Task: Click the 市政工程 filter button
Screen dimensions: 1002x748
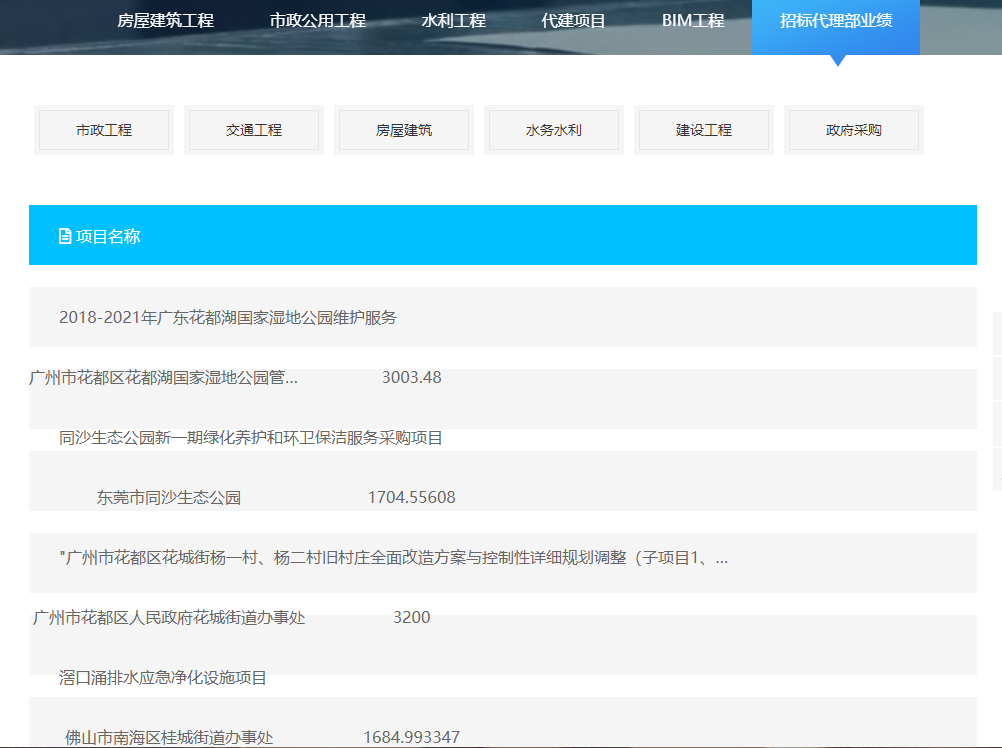Action: point(104,130)
